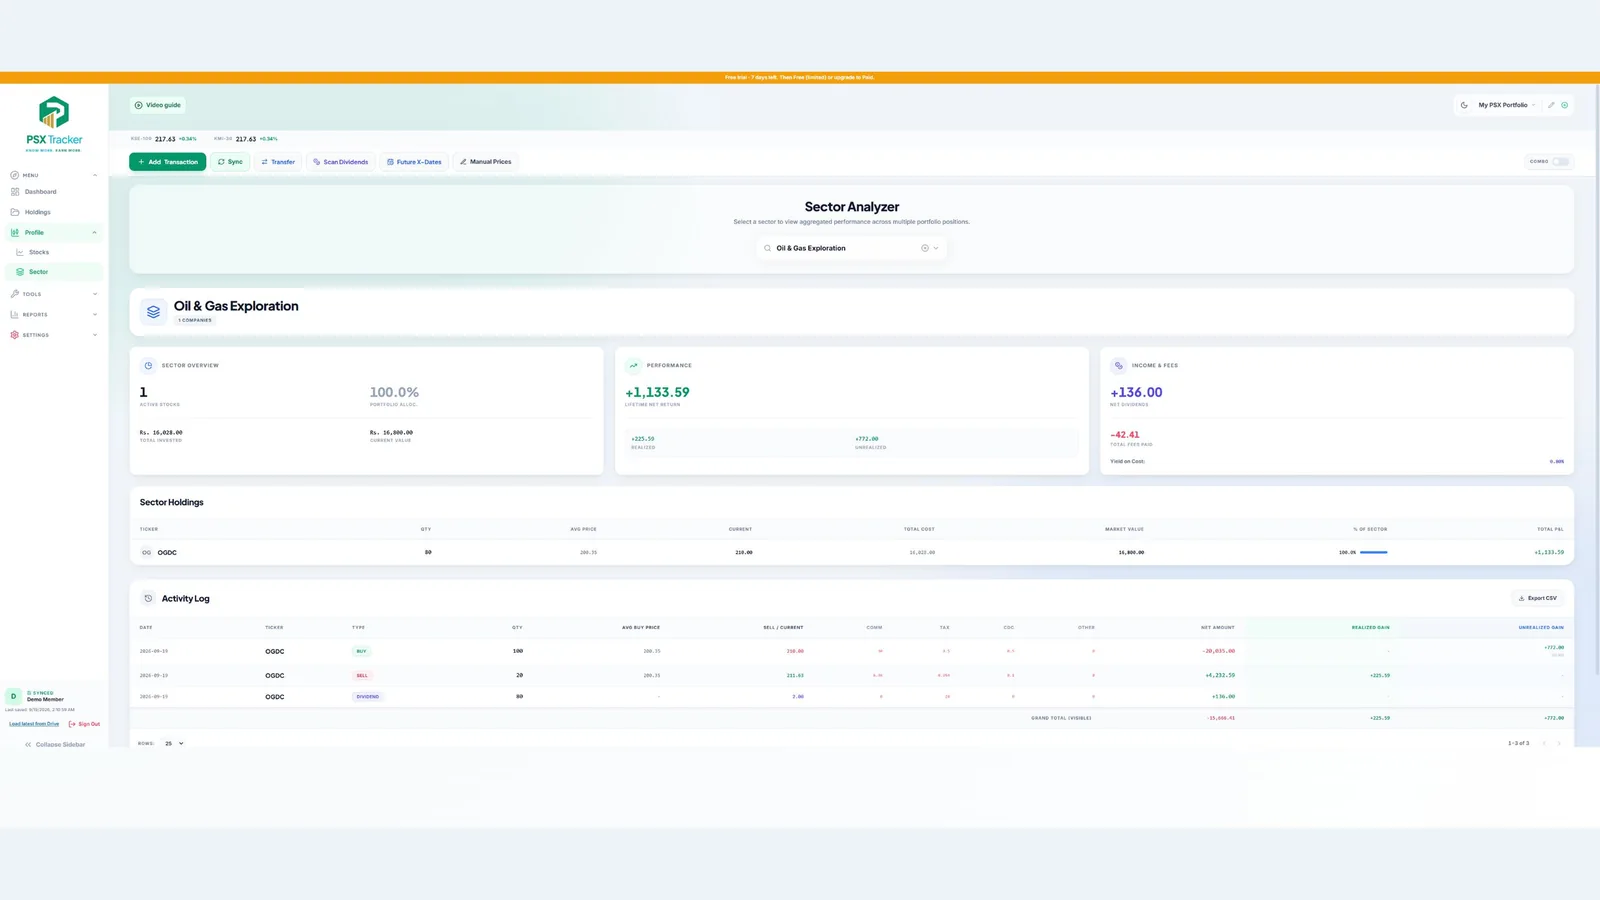This screenshot has height=900, width=1600.
Task: Click Collapse Sidebar
Action: pyautogui.click(x=55, y=744)
